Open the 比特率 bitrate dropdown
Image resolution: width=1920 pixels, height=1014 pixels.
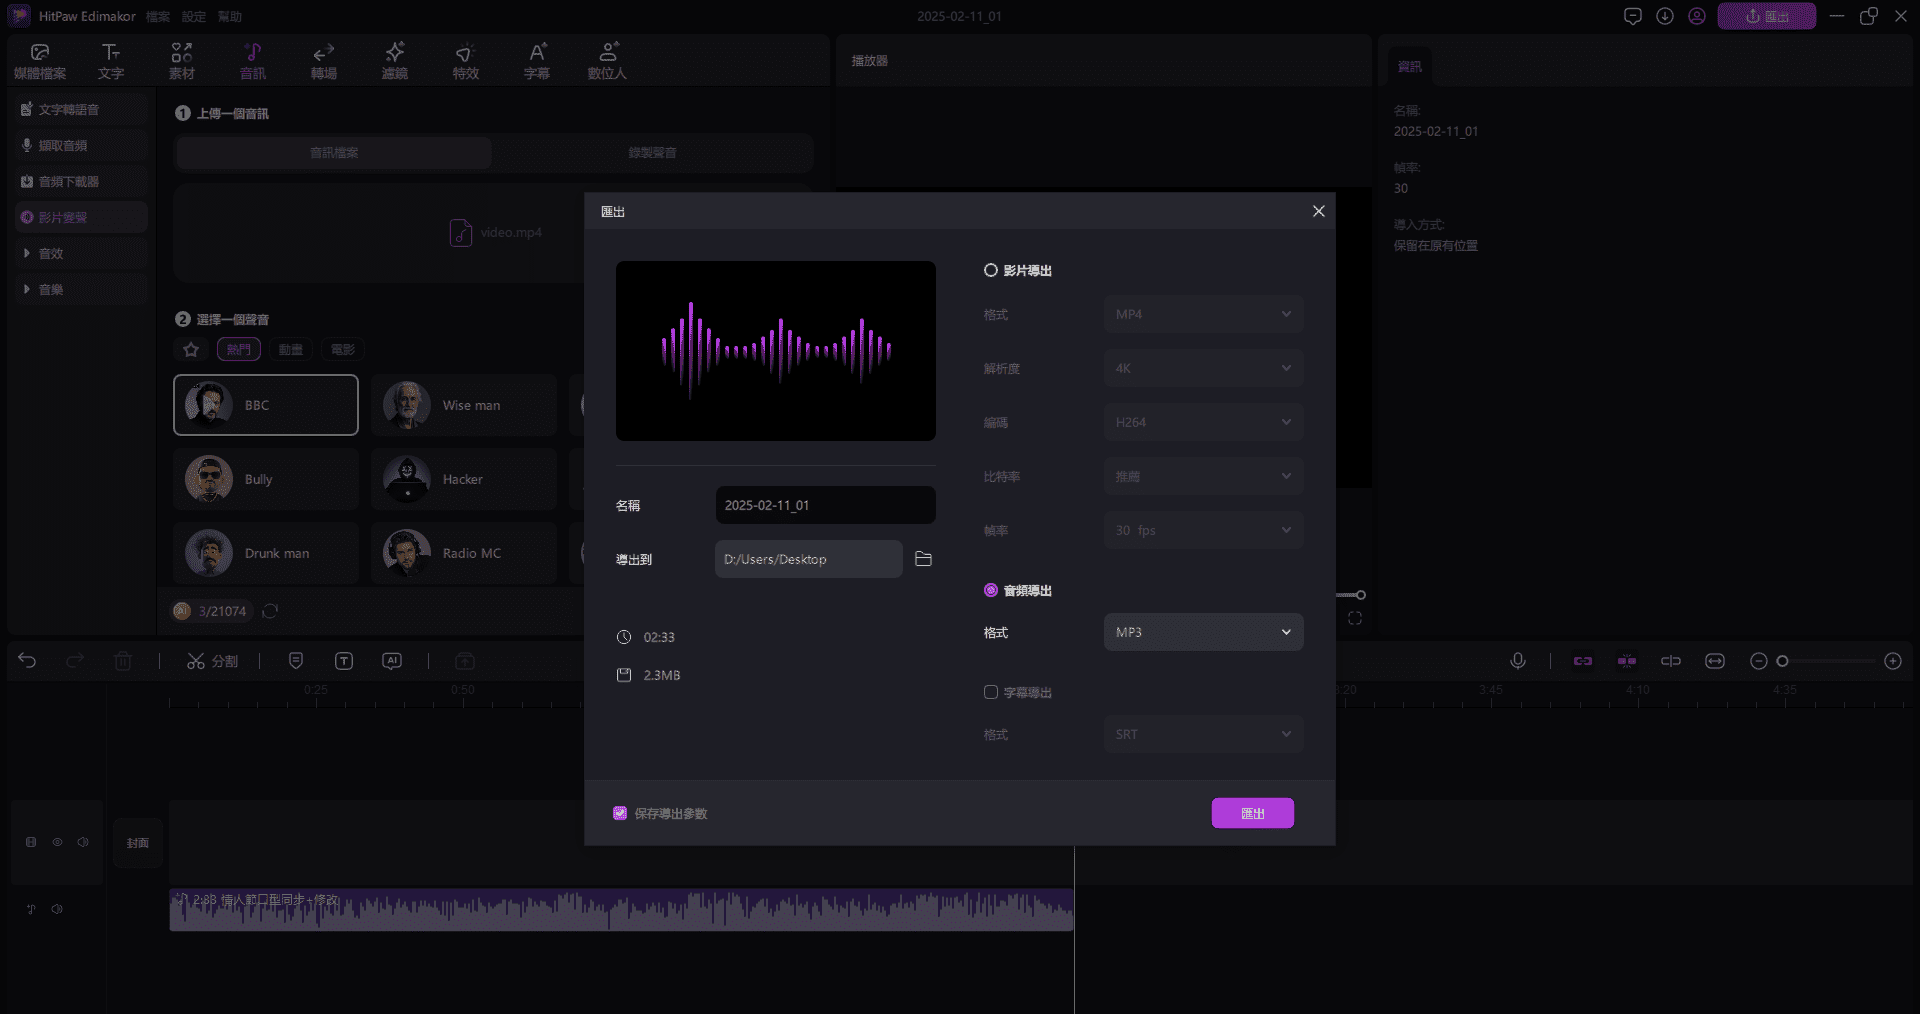click(x=1204, y=476)
